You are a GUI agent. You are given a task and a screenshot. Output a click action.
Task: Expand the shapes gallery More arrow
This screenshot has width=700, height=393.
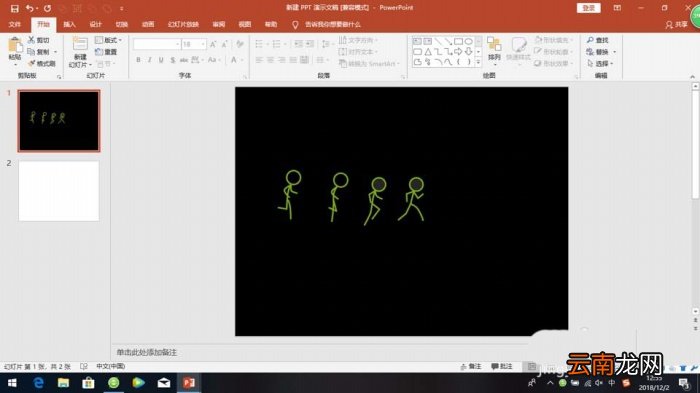coord(478,63)
